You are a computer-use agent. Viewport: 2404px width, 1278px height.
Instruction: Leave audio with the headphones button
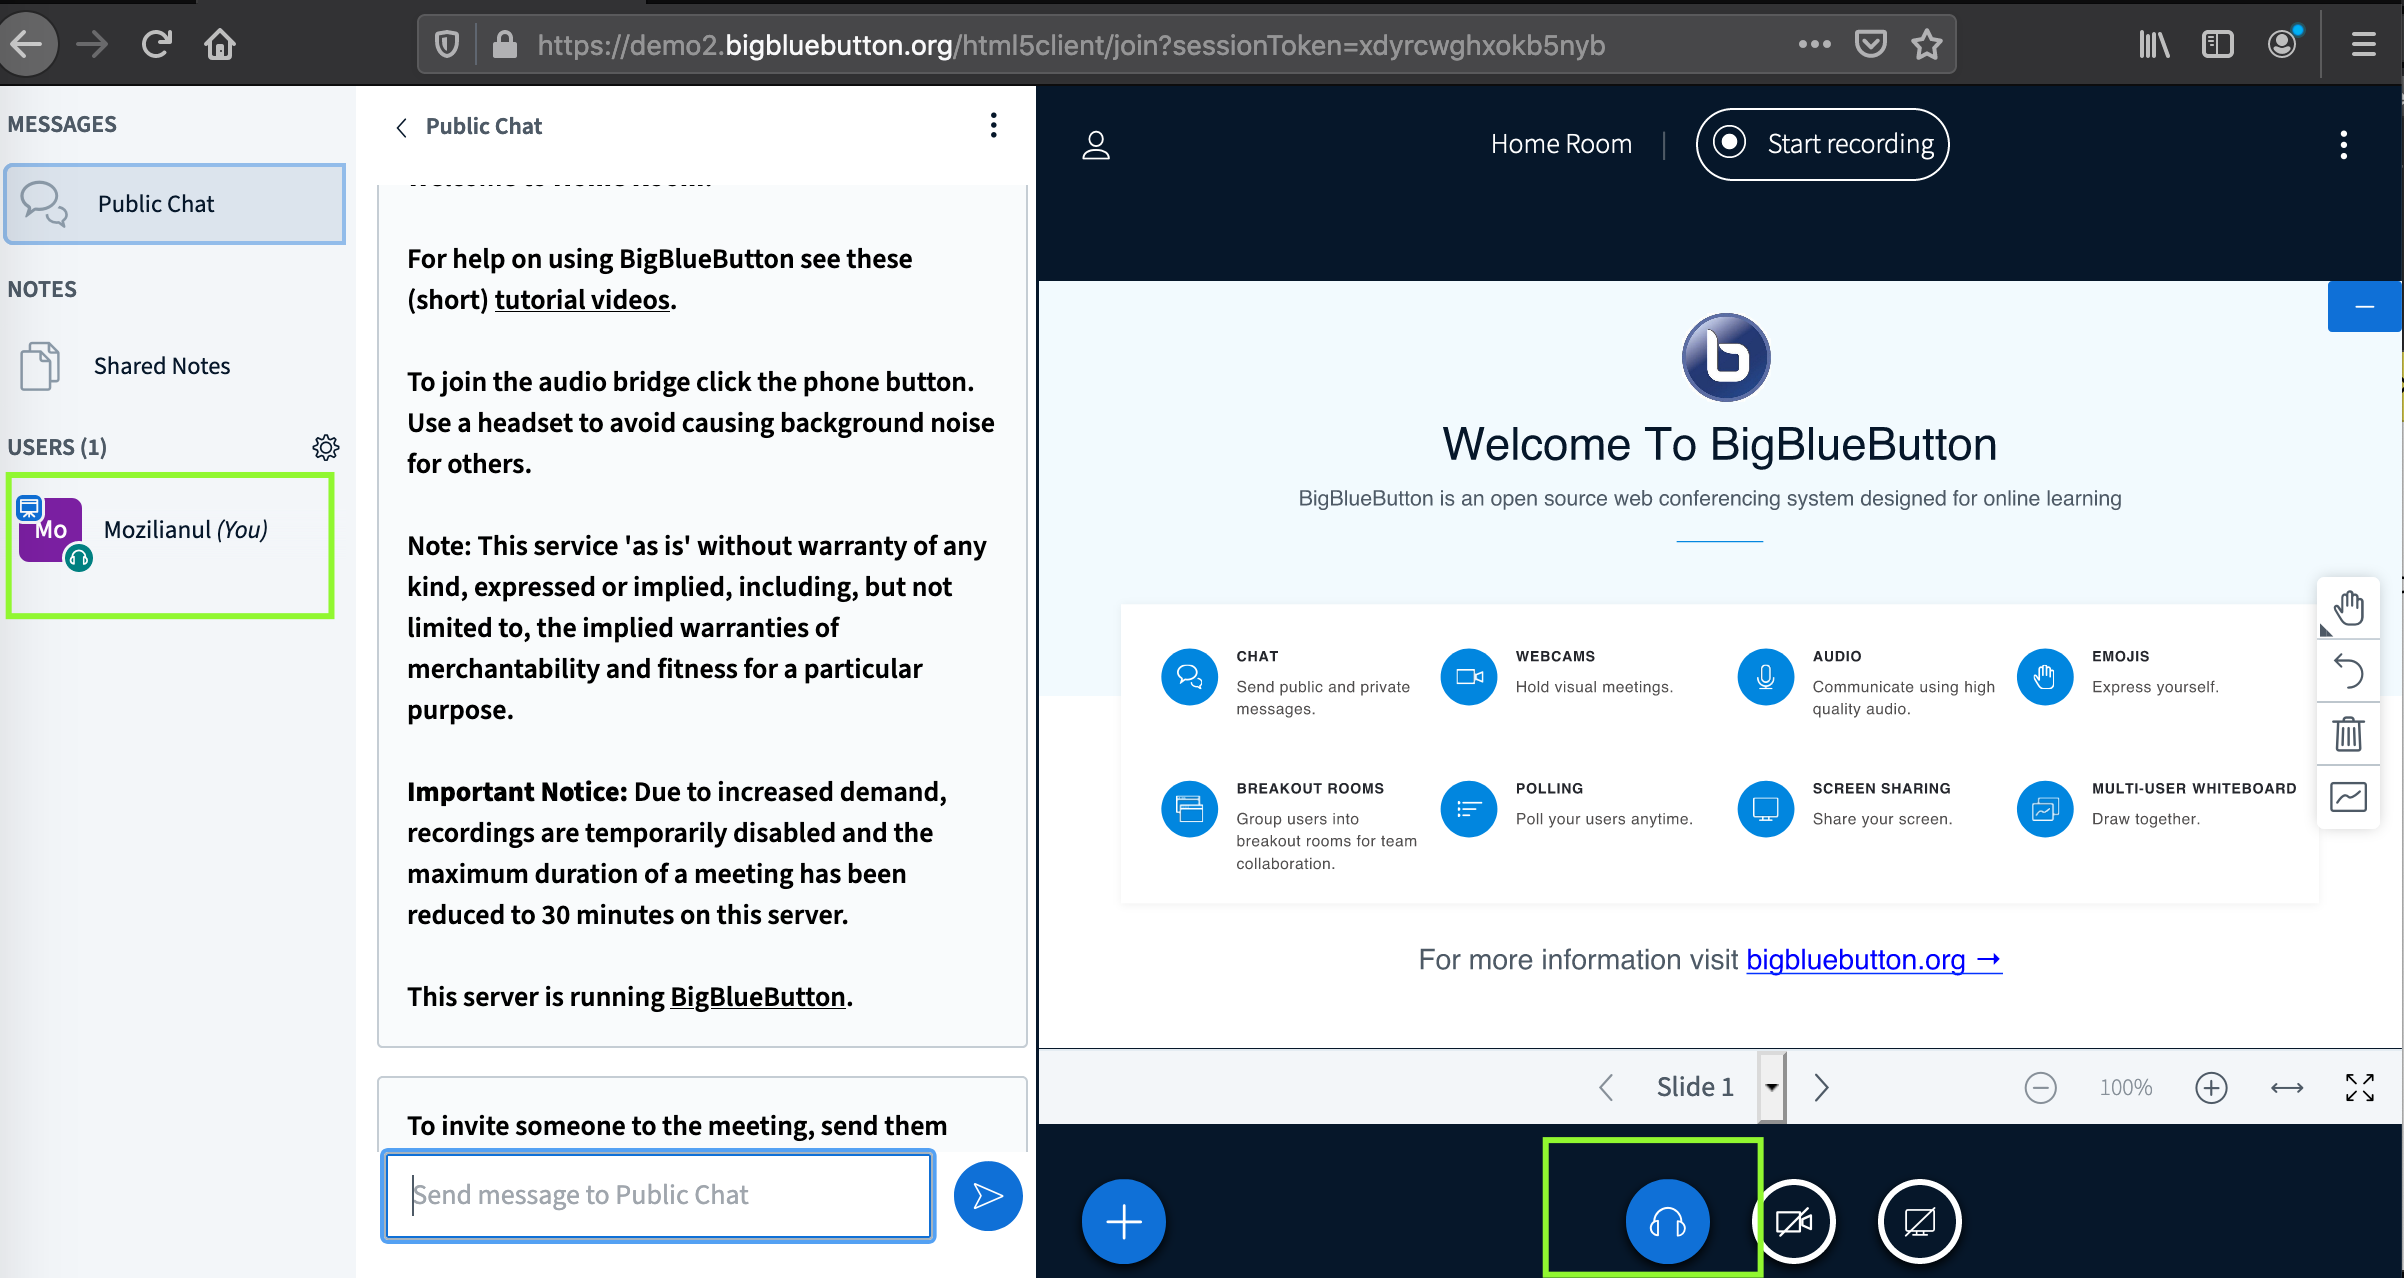click(x=1667, y=1221)
